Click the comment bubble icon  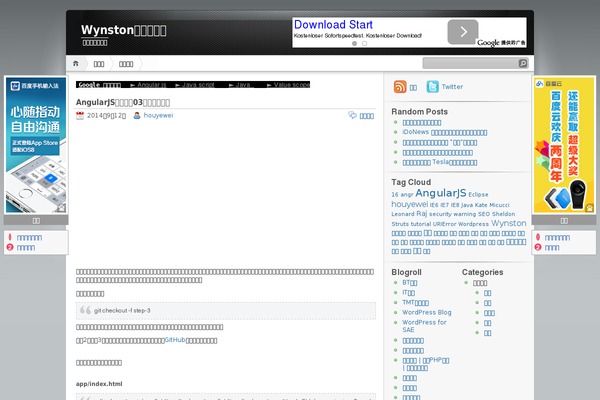point(352,115)
